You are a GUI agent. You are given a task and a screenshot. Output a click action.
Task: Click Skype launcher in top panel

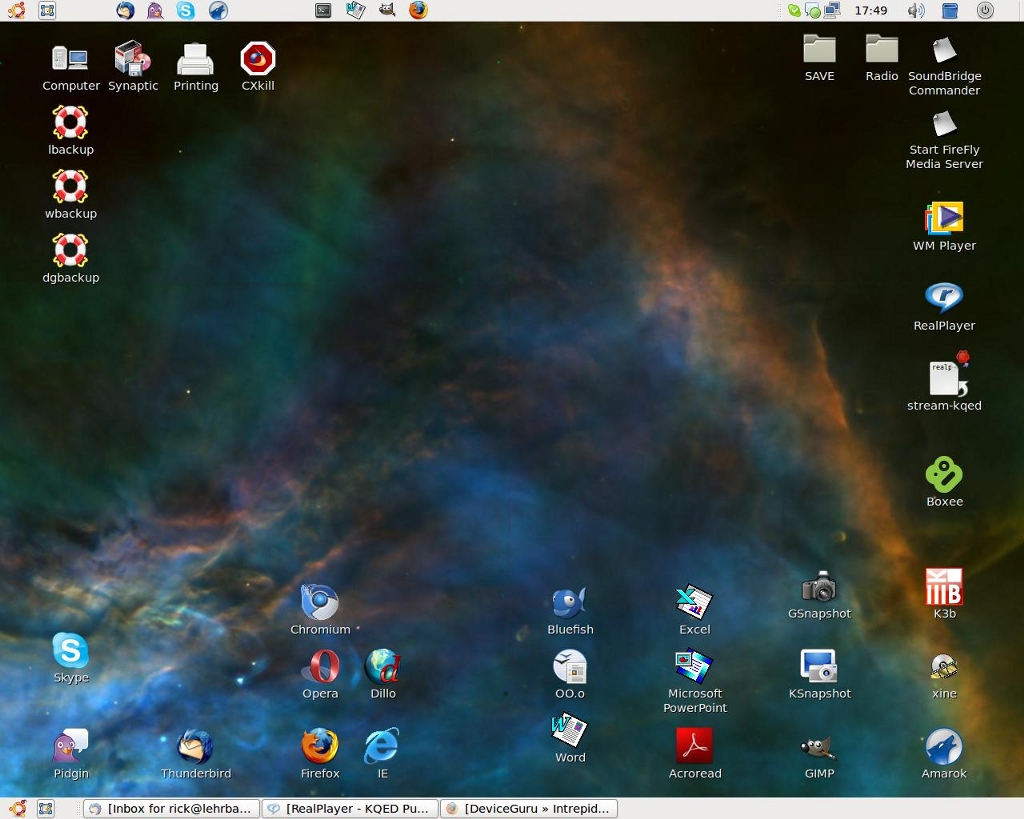click(186, 10)
